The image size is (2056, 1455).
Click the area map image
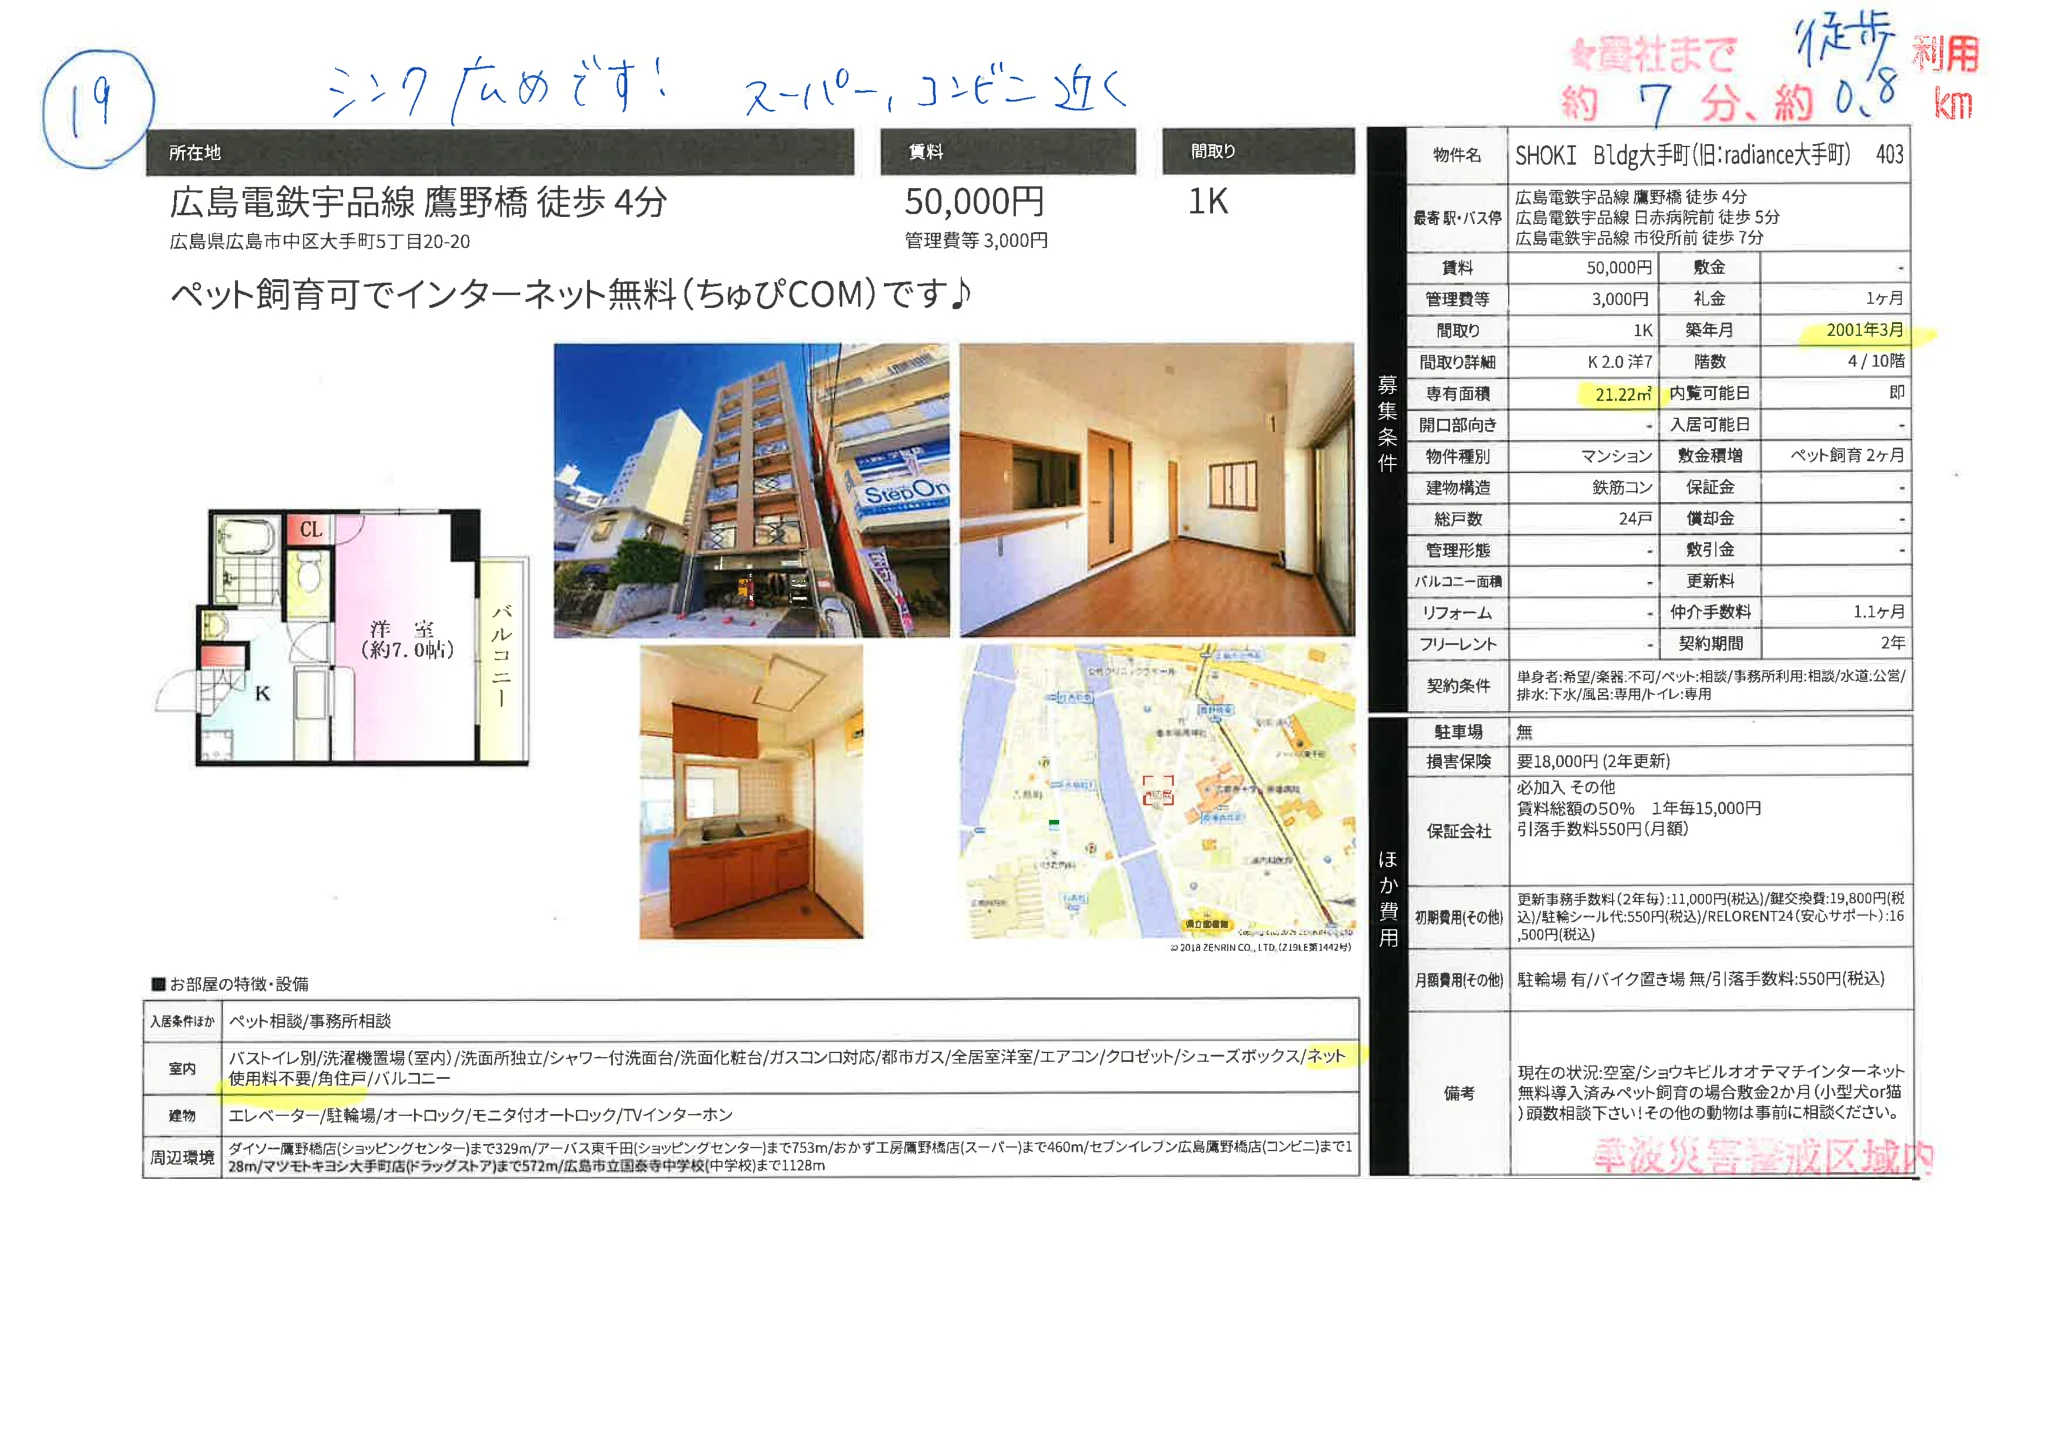pos(1157,791)
